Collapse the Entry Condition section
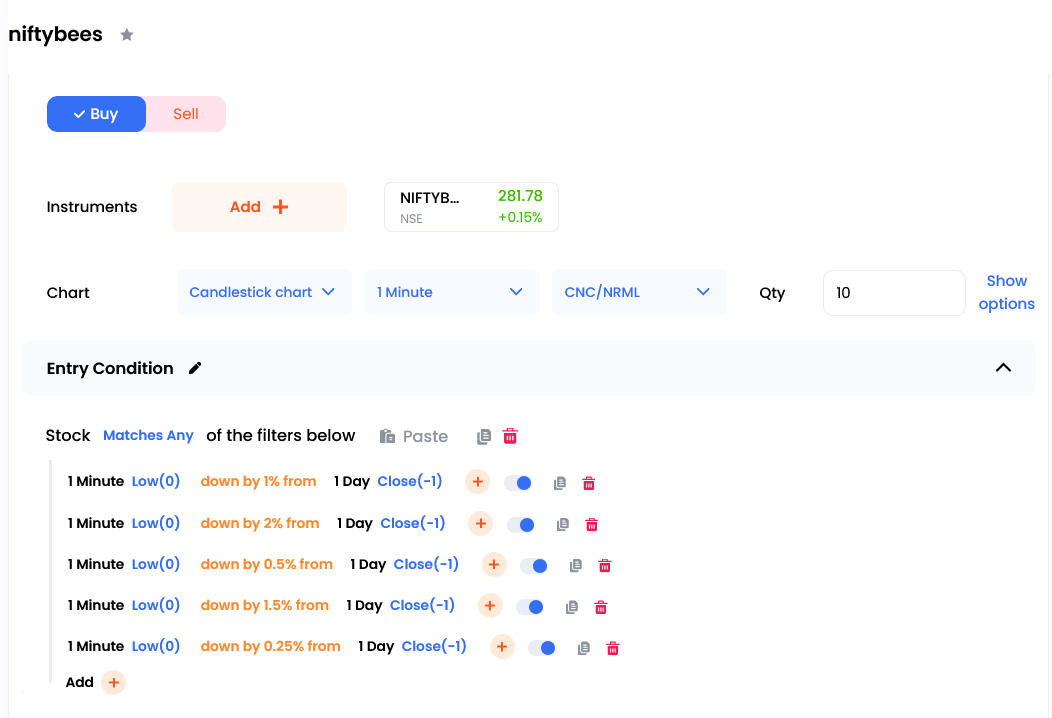The width and height of the screenshot is (1052, 718). click(x=1003, y=368)
